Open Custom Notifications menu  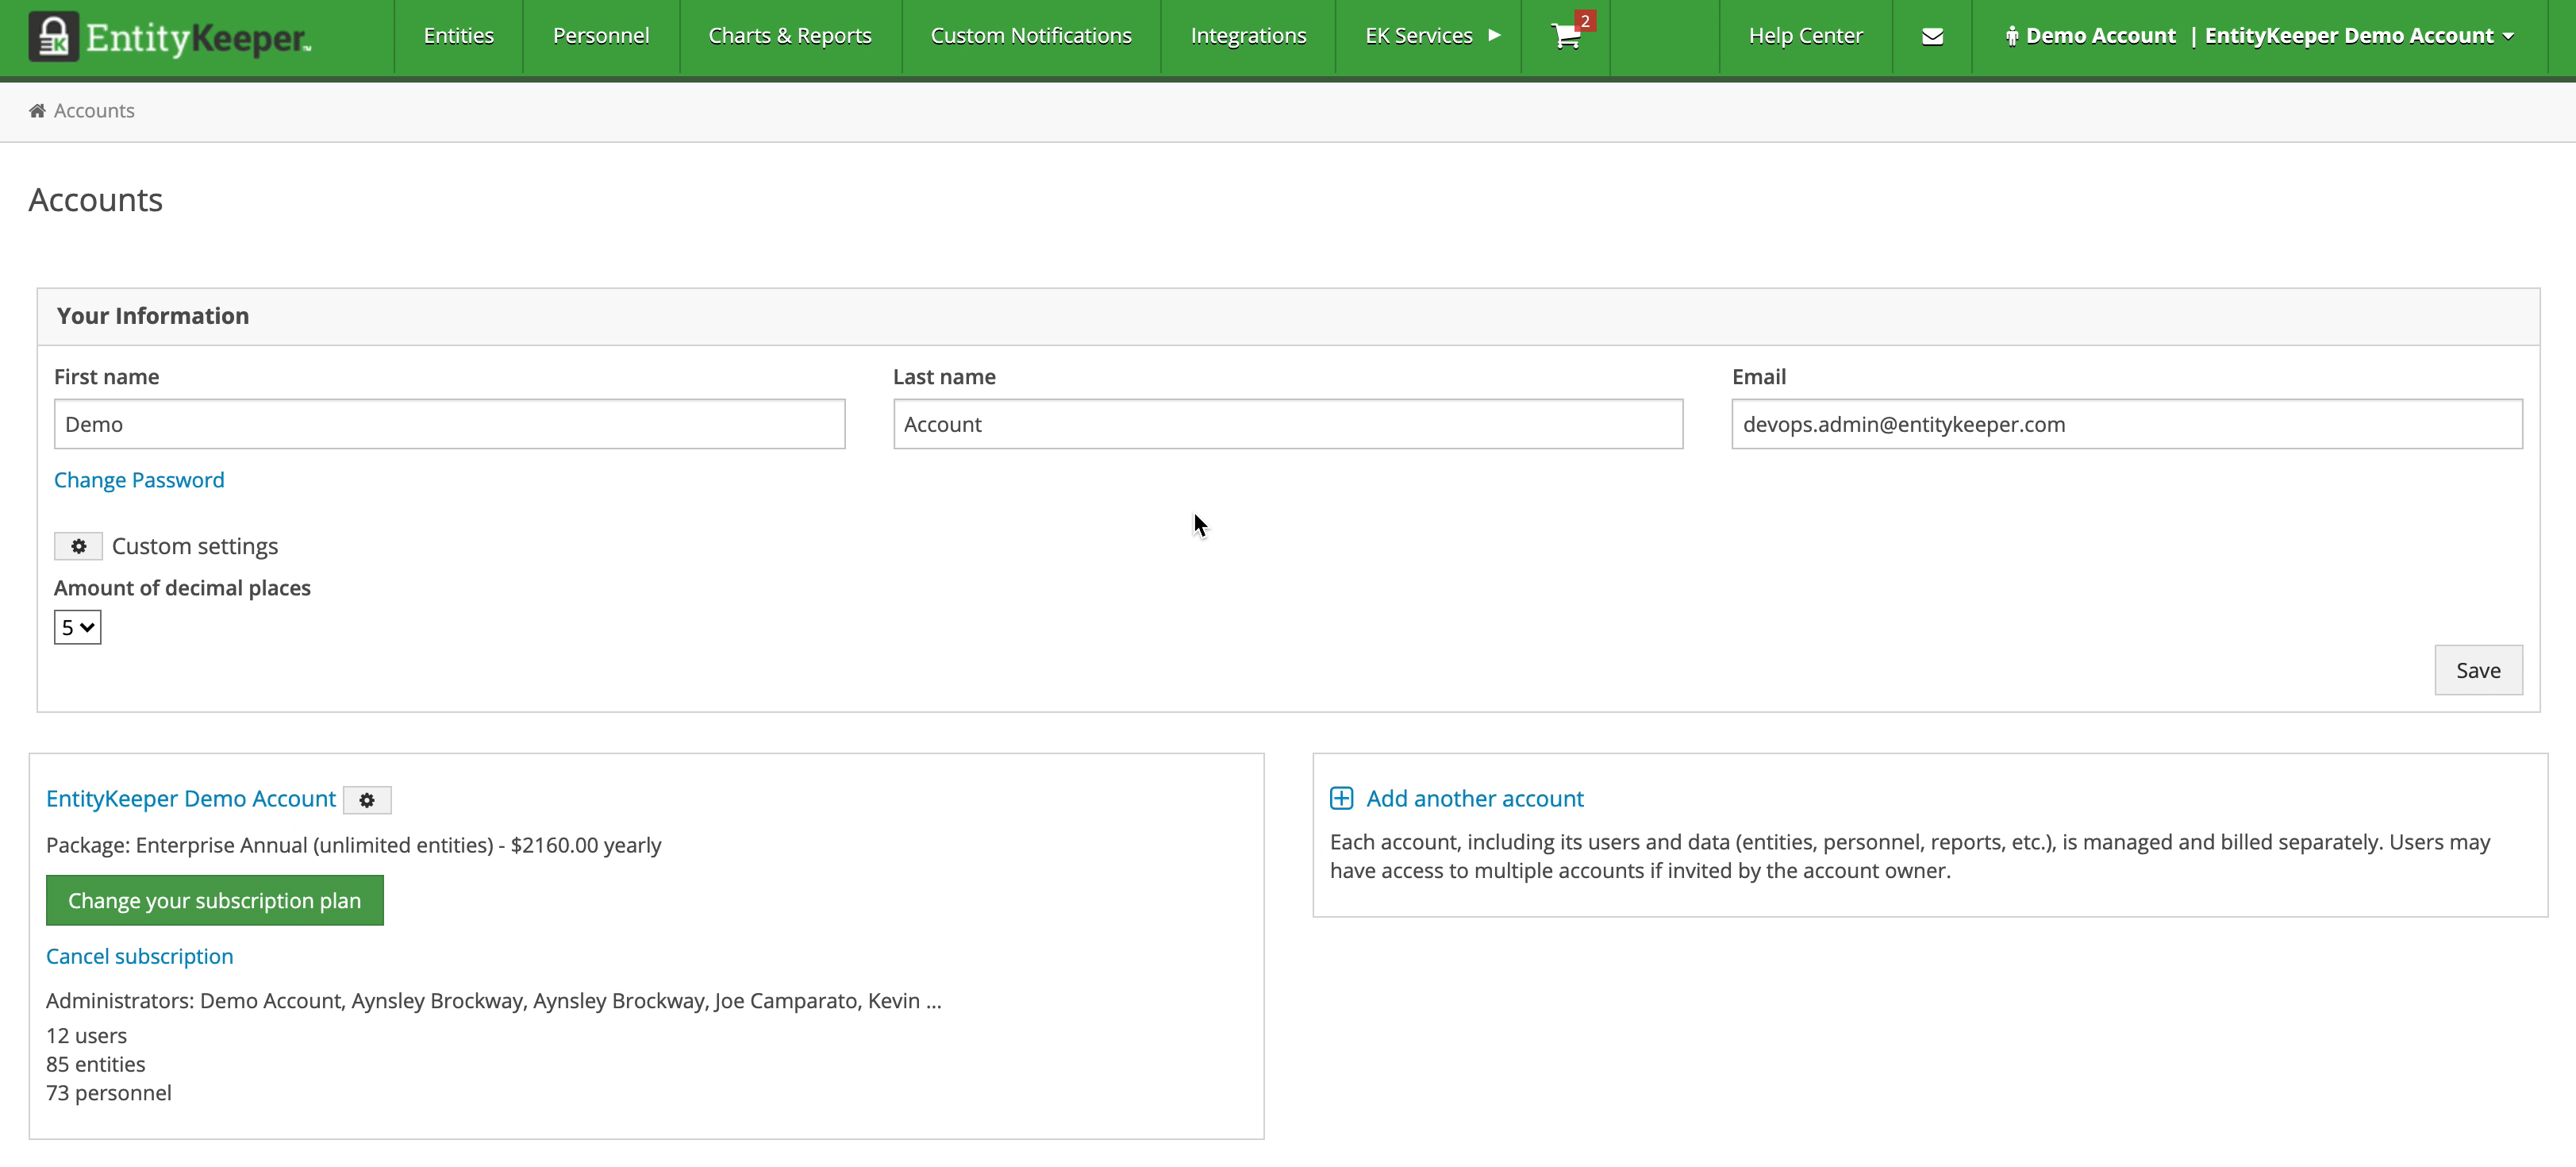click(1031, 36)
